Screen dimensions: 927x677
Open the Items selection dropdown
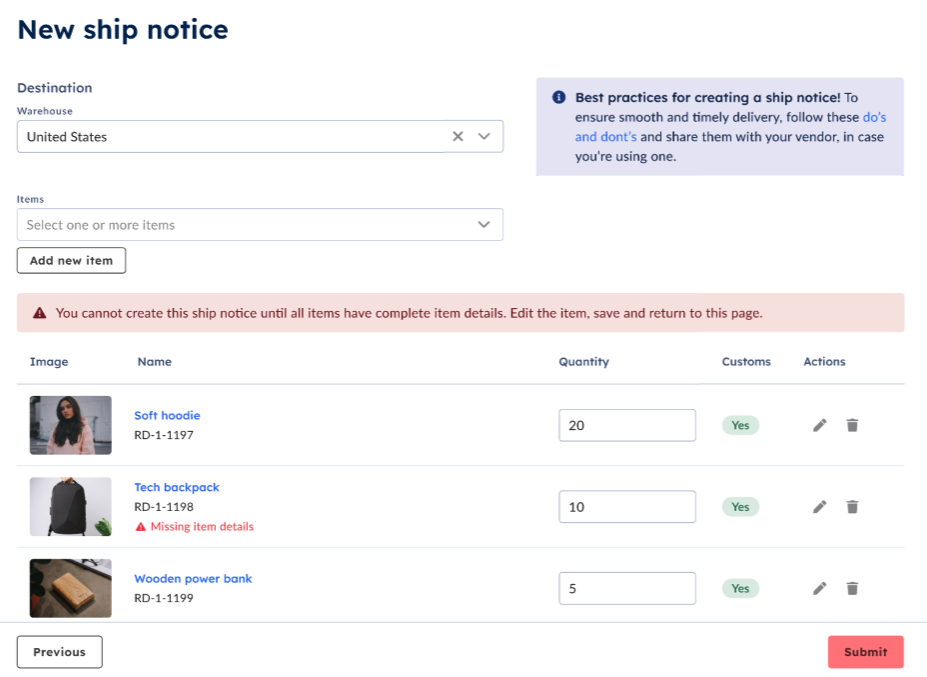pyautogui.click(x=260, y=225)
